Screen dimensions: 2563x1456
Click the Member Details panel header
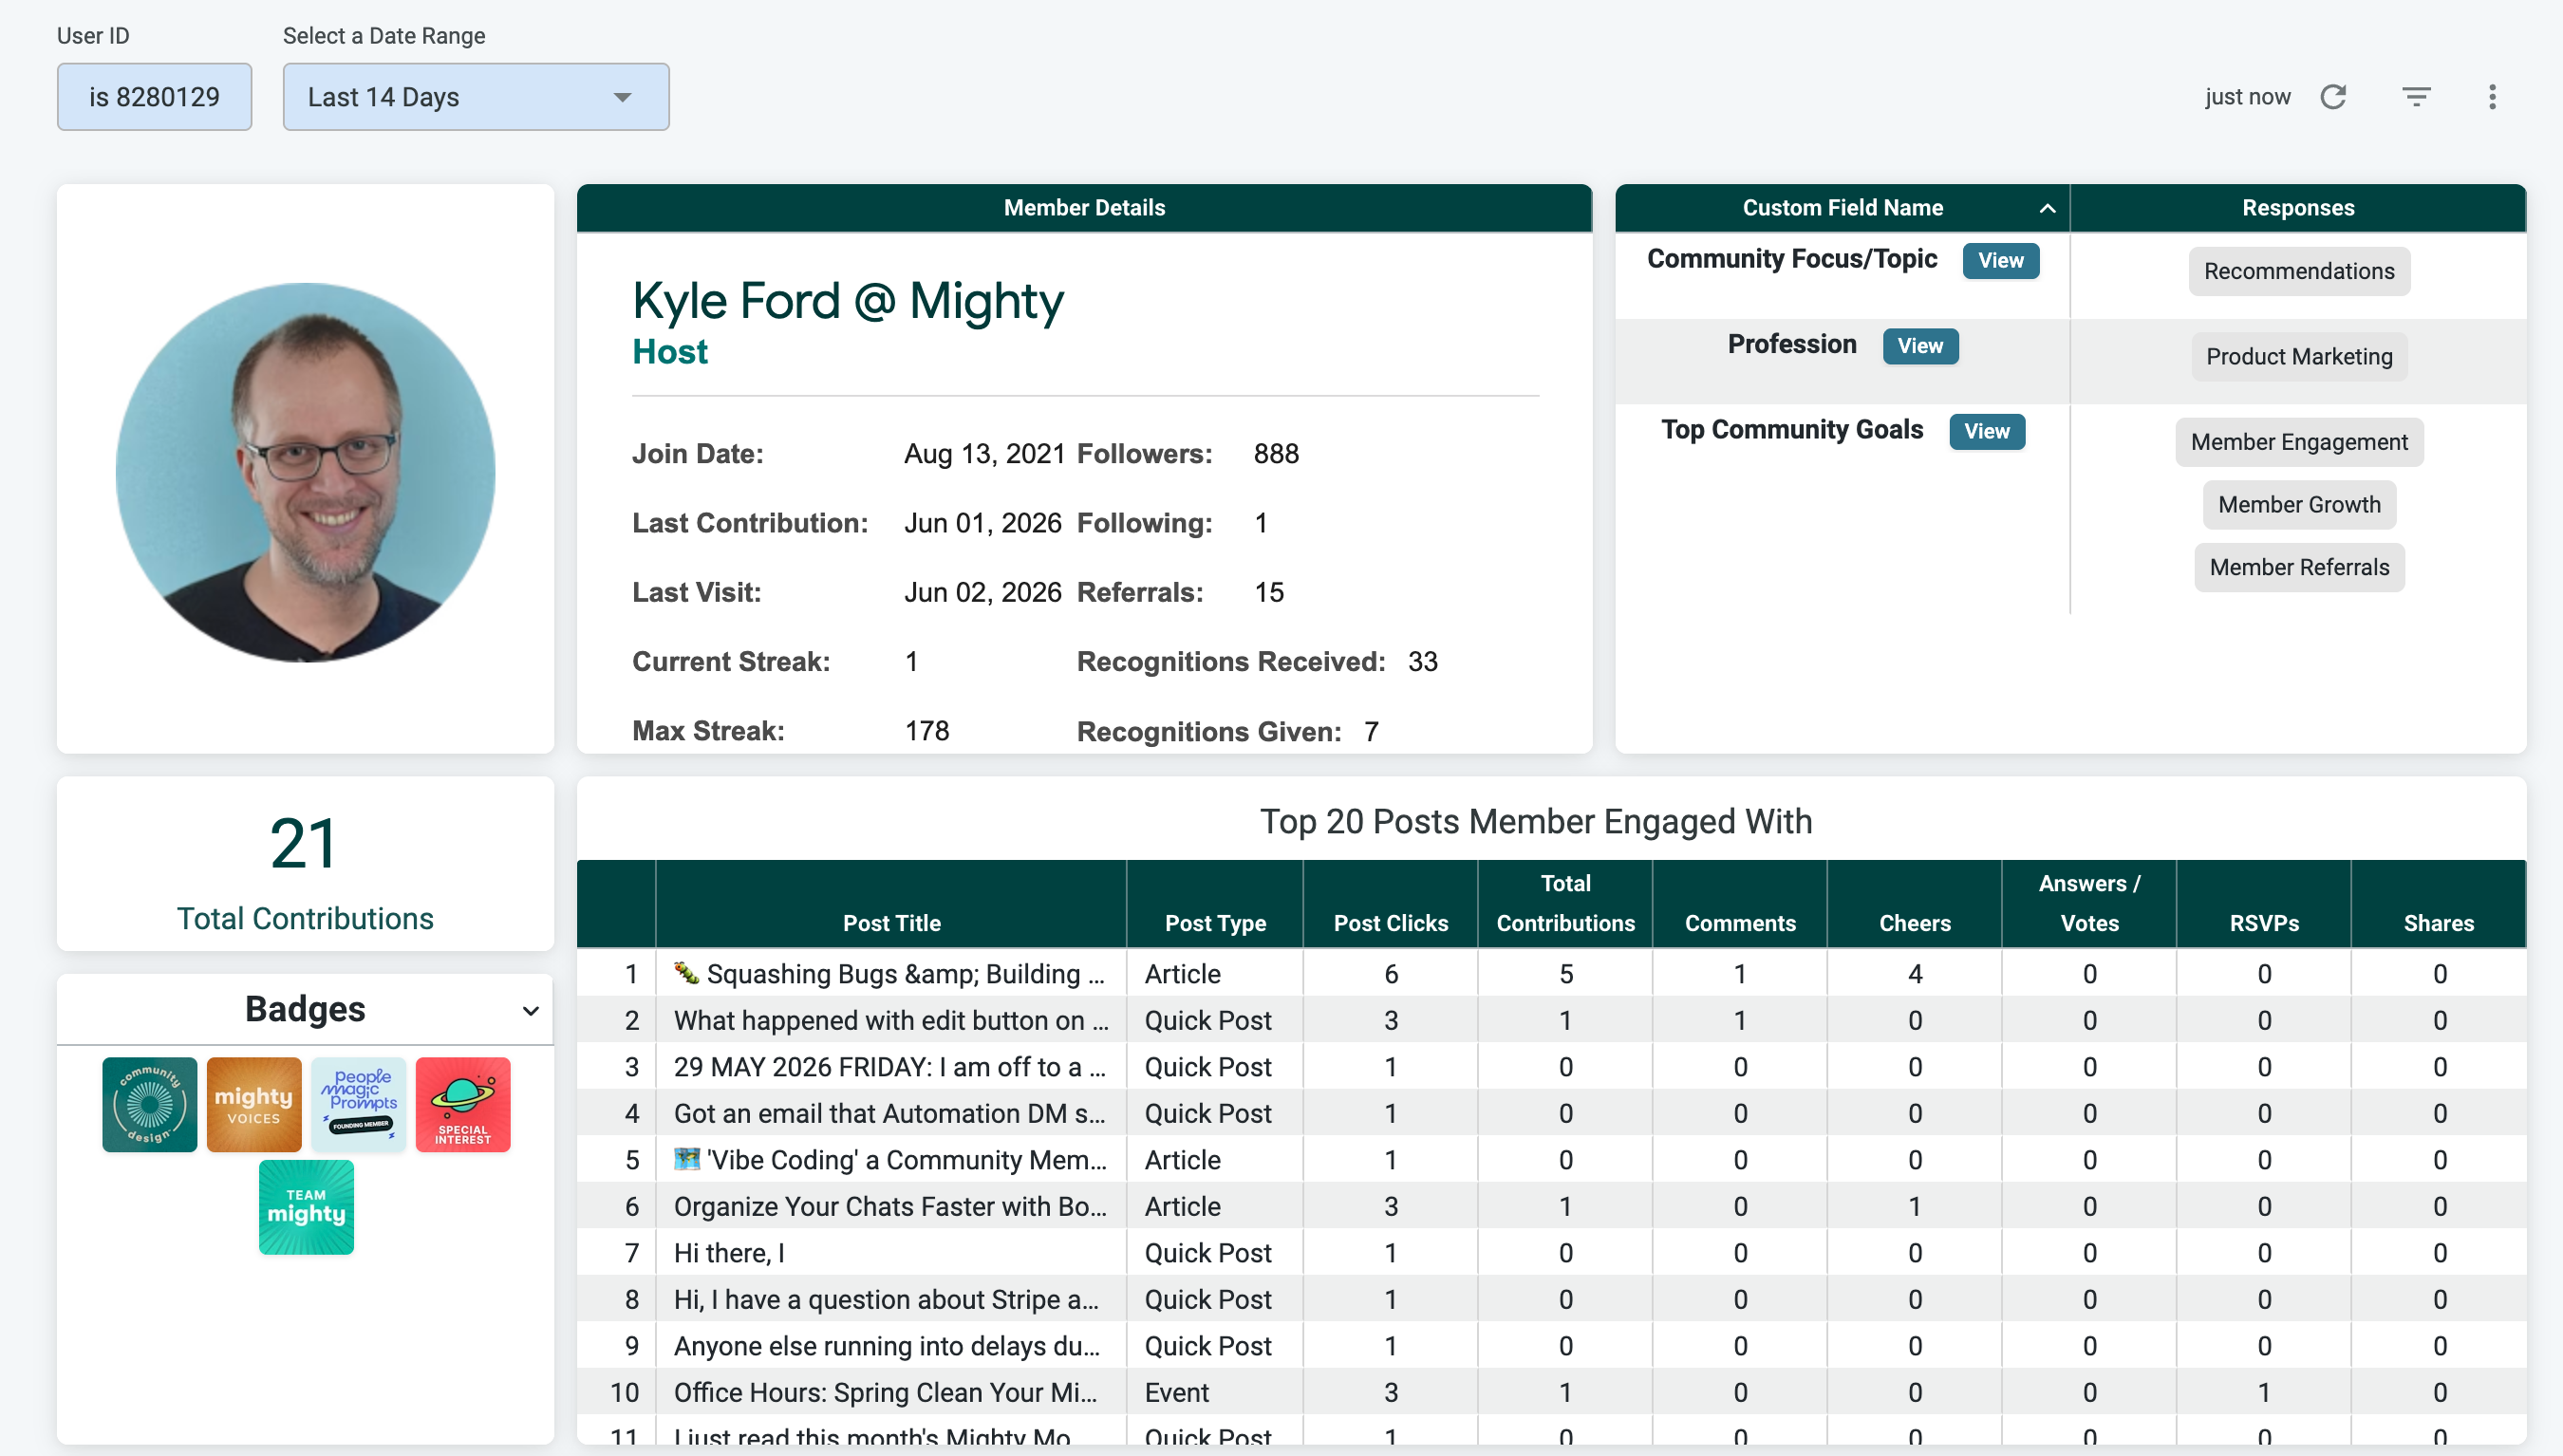(x=1084, y=208)
